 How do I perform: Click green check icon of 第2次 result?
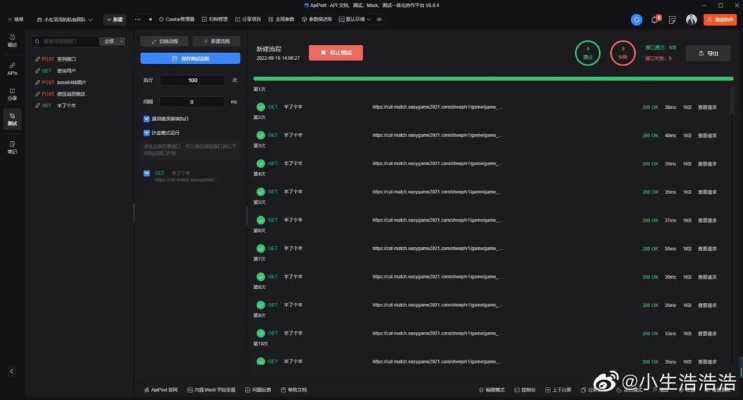pyautogui.click(x=261, y=135)
